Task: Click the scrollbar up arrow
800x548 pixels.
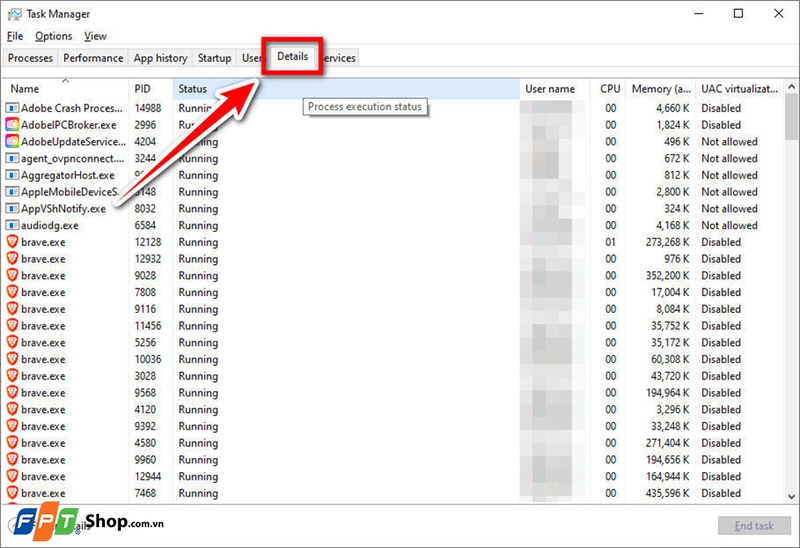Action: [x=791, y=87]
